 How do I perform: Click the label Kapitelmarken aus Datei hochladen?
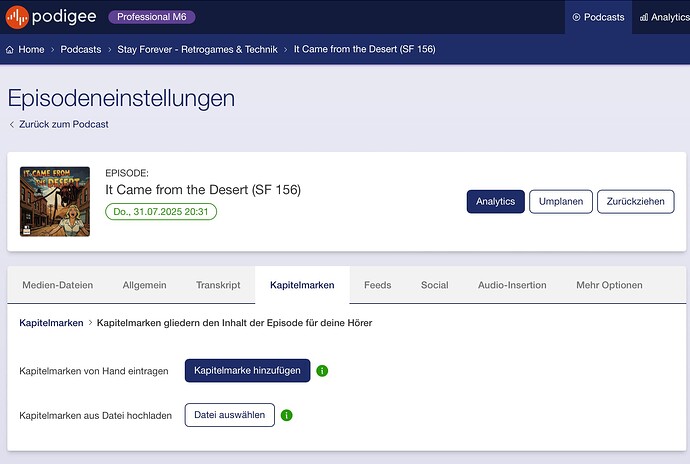(95, 416)
